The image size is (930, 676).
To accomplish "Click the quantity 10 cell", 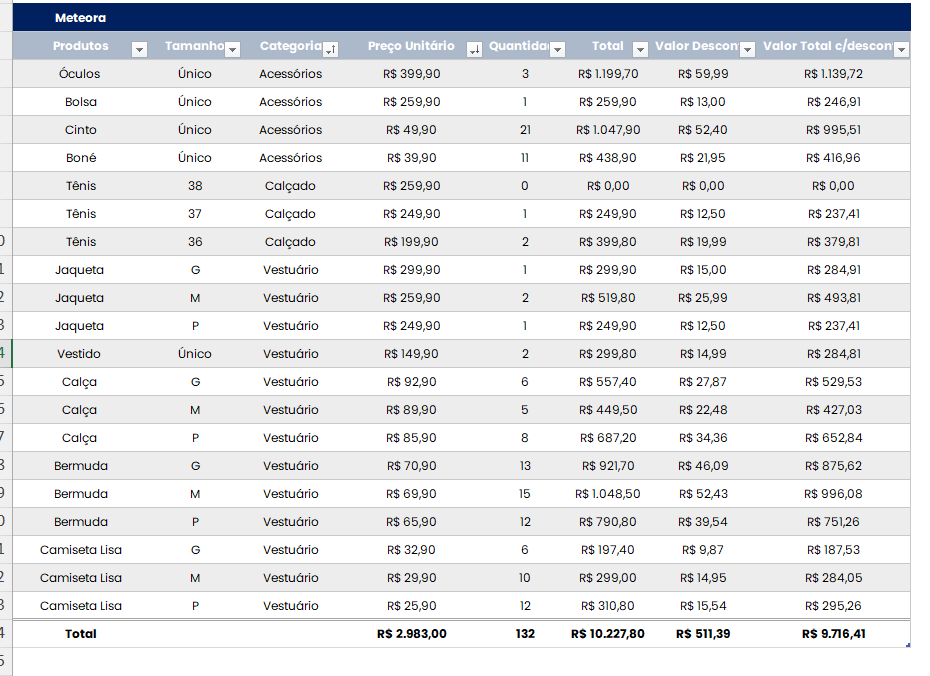I will tap(525, 578).
